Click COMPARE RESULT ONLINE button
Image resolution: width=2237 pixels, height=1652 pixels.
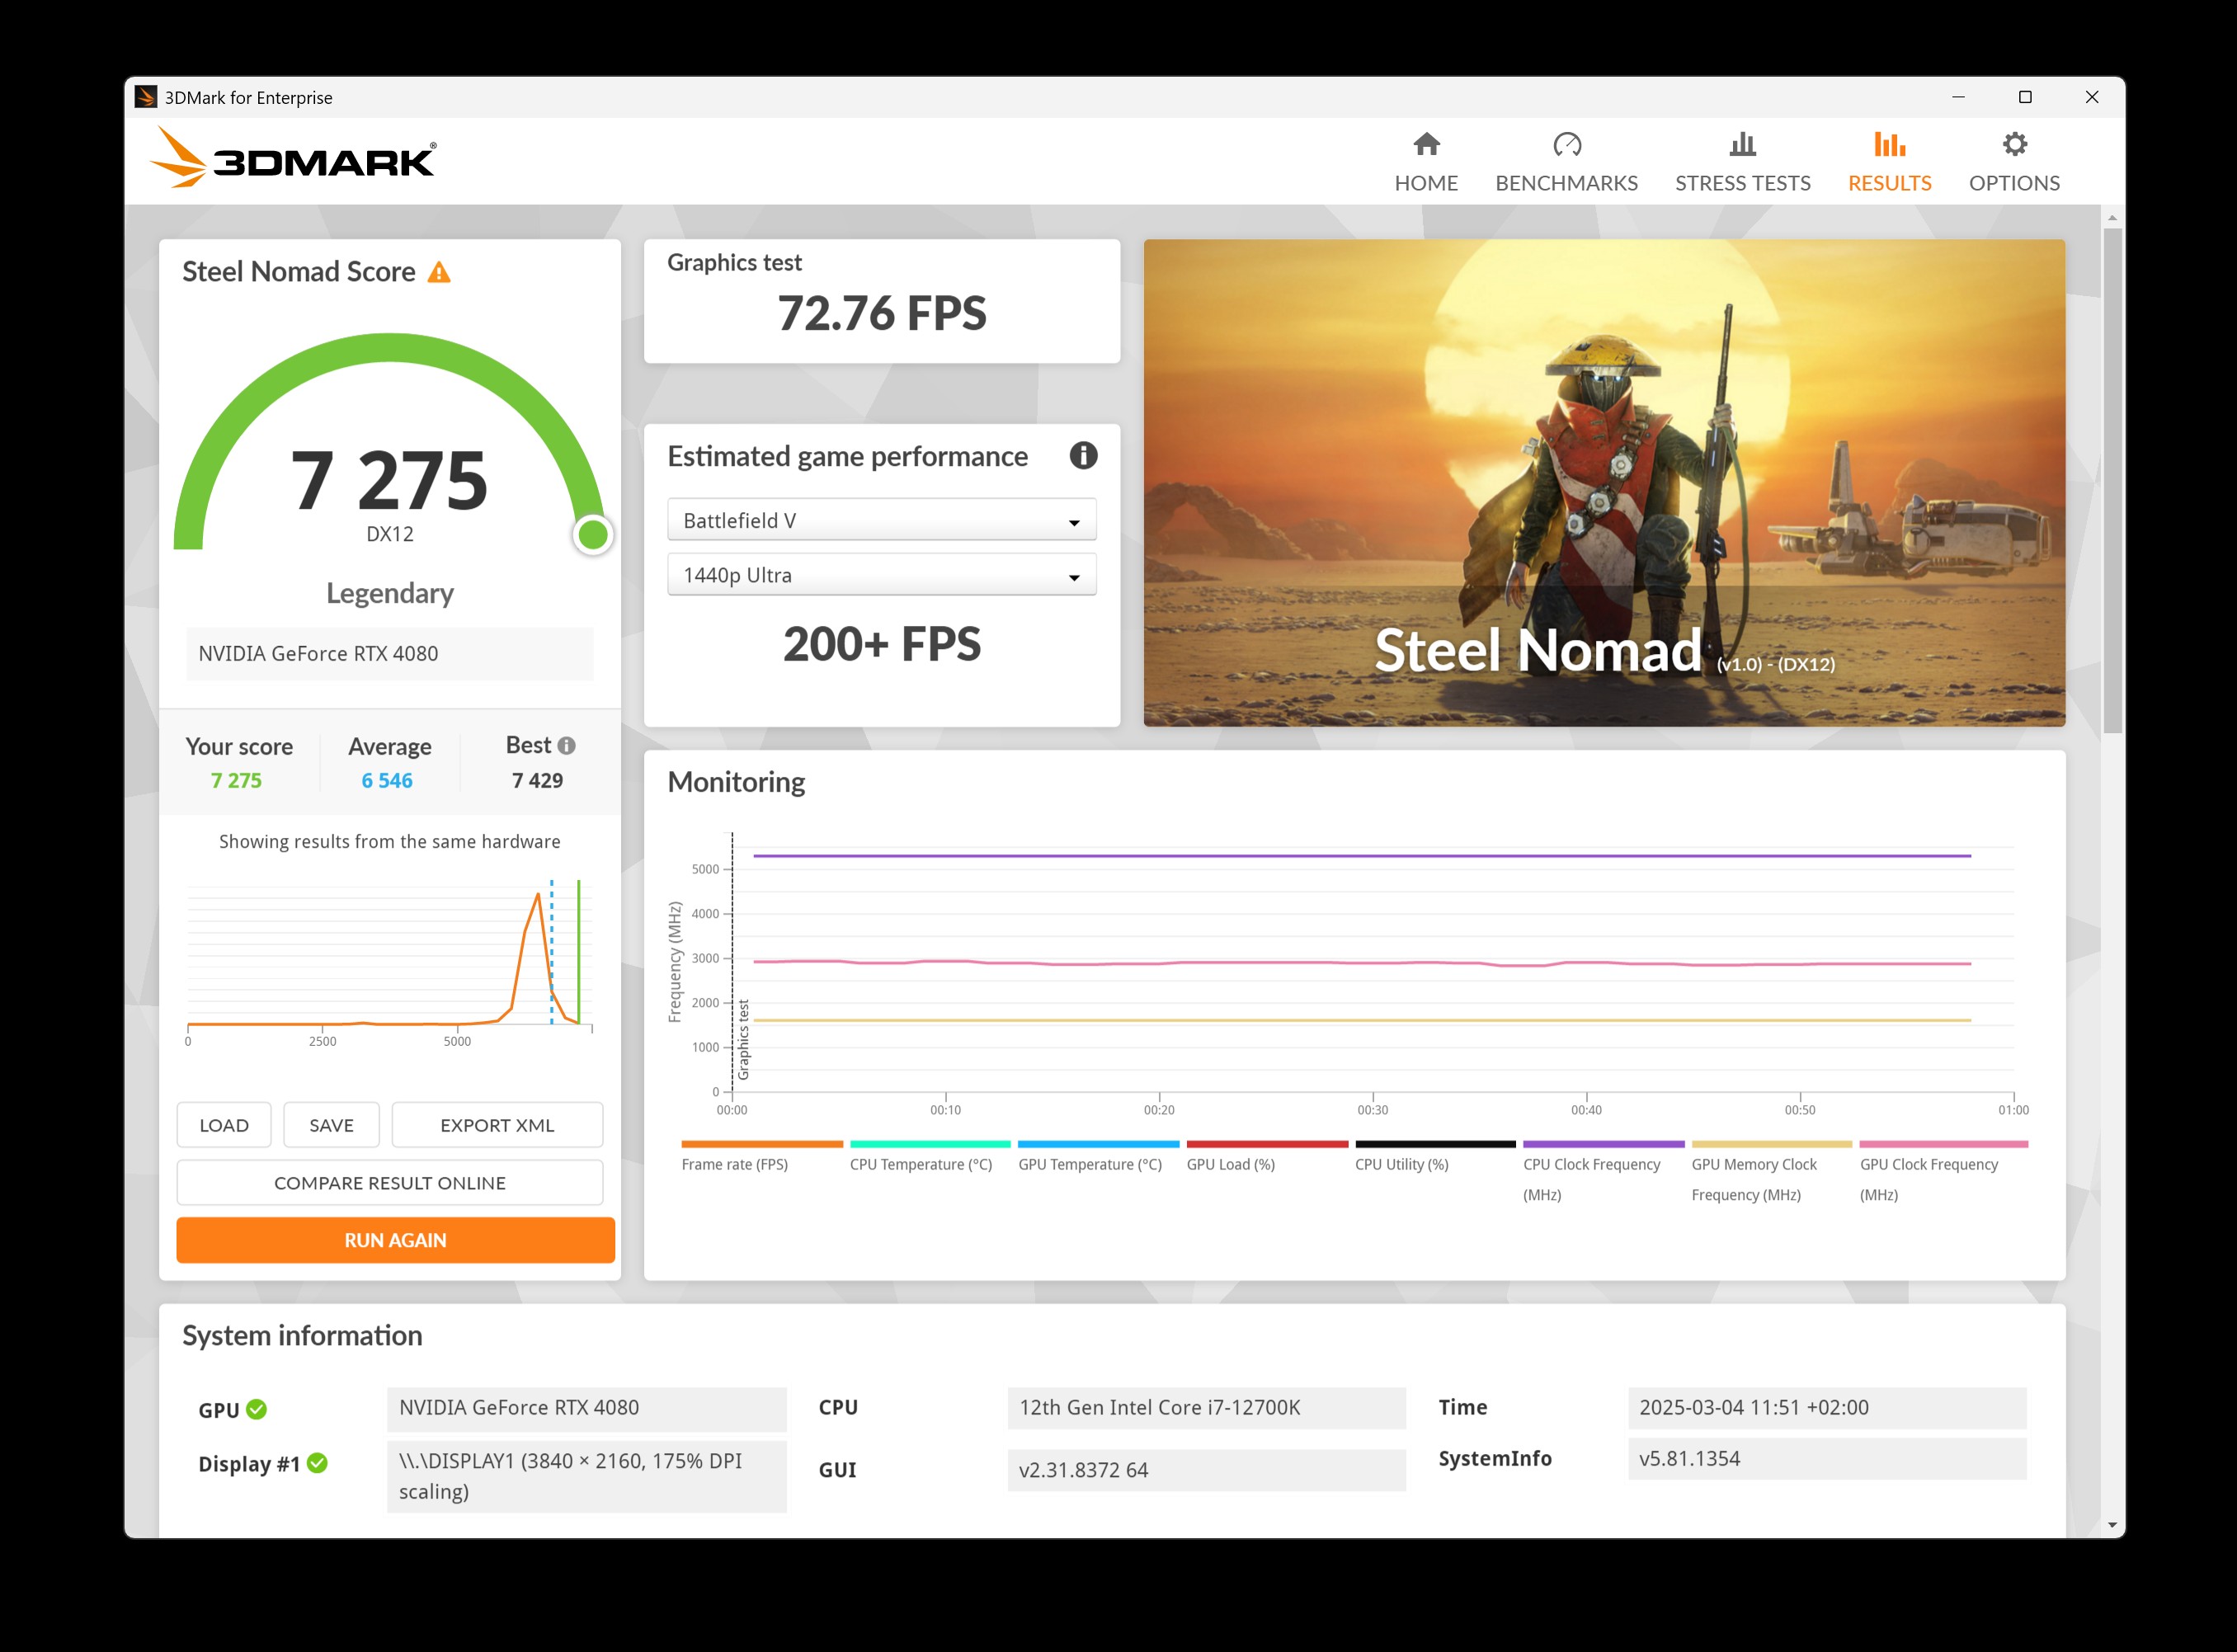(390, 1183)
